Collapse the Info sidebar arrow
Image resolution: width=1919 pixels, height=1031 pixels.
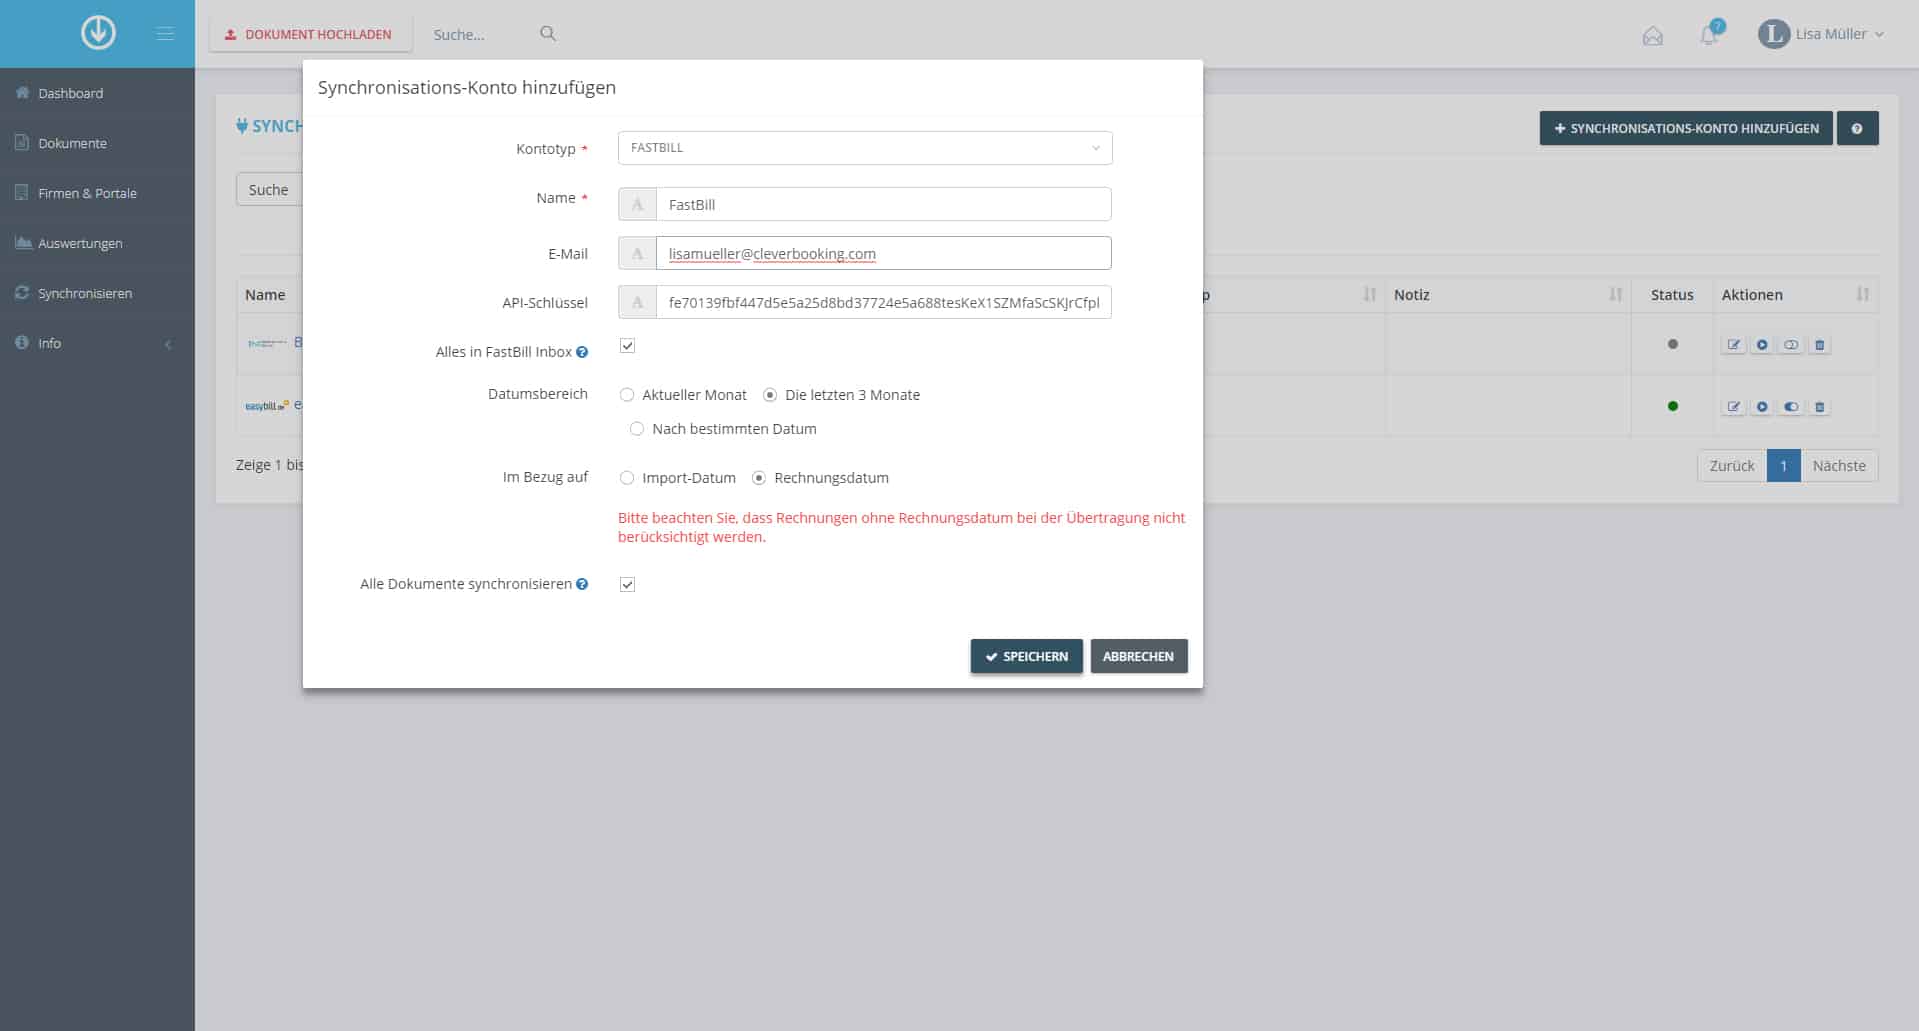coord(168,344)
